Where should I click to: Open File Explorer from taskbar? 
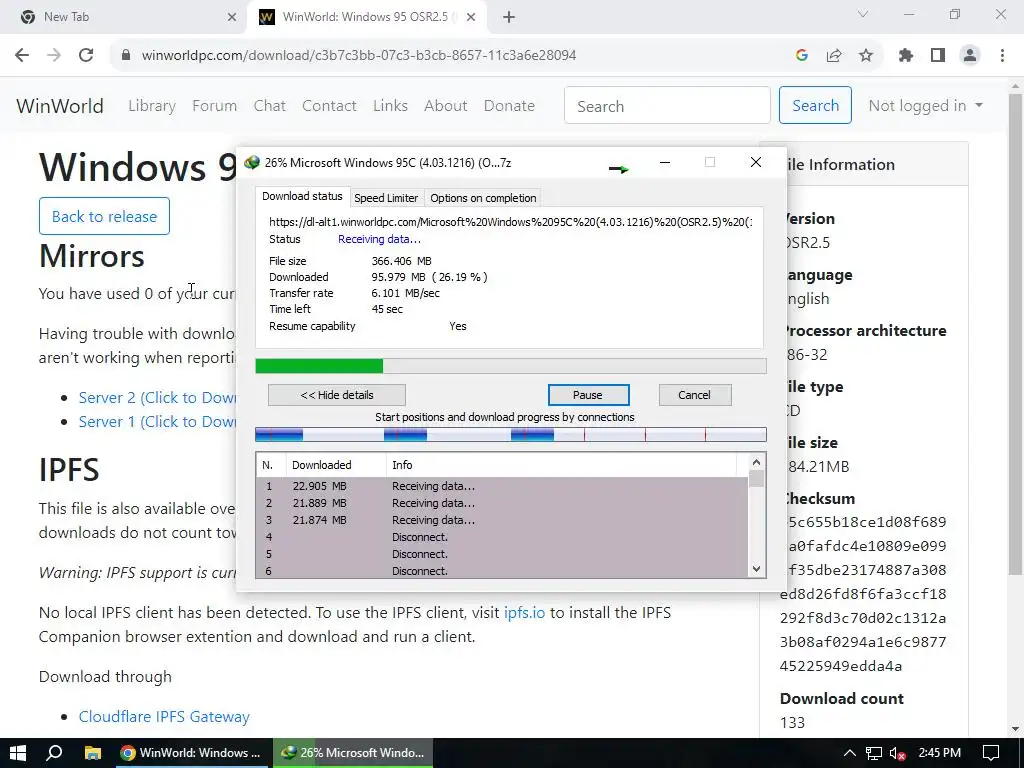coord(93,753)
